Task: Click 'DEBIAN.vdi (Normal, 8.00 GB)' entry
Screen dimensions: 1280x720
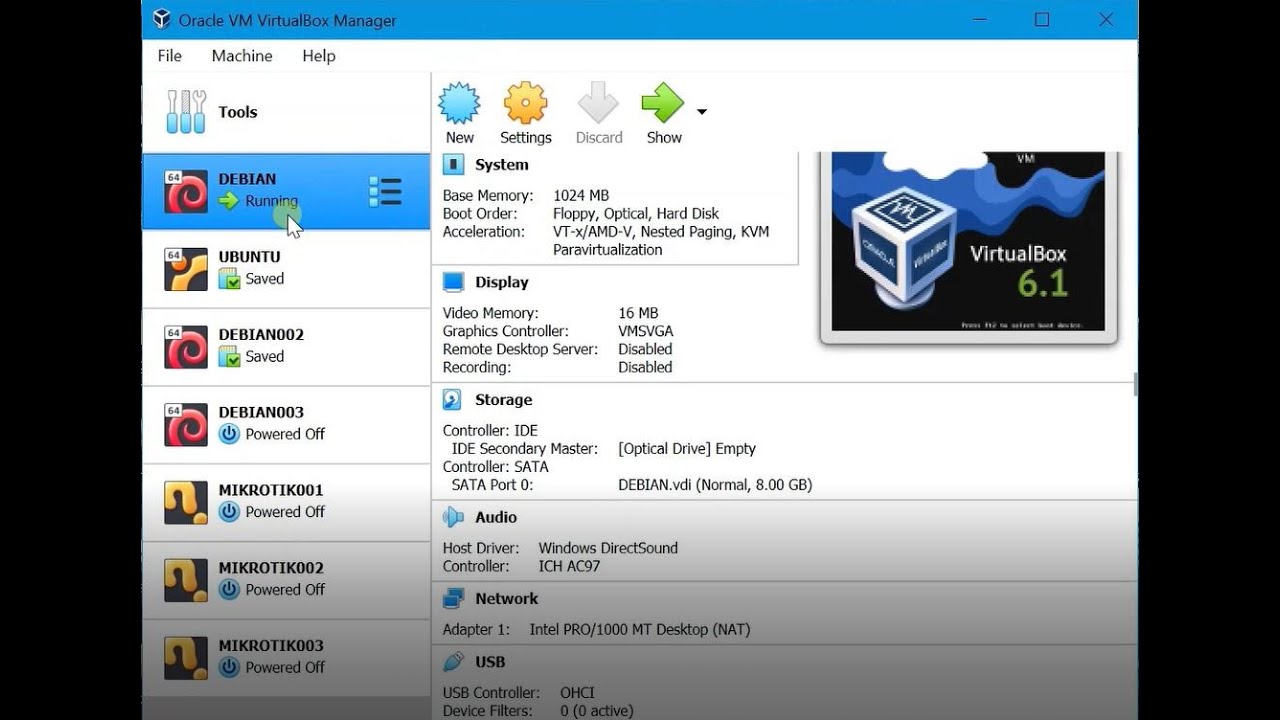Action: (715, 485)
